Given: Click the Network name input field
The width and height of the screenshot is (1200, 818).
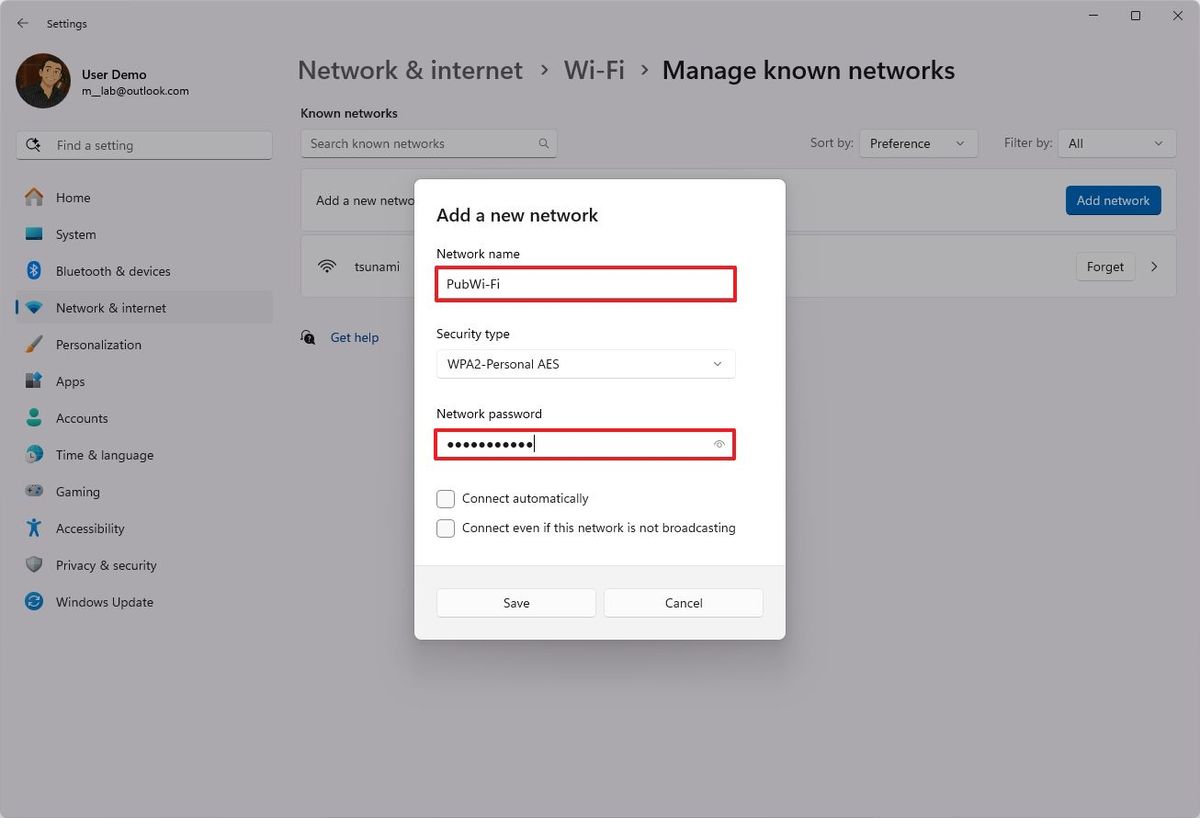Looking at the screenshot, I should pos(585,284).
